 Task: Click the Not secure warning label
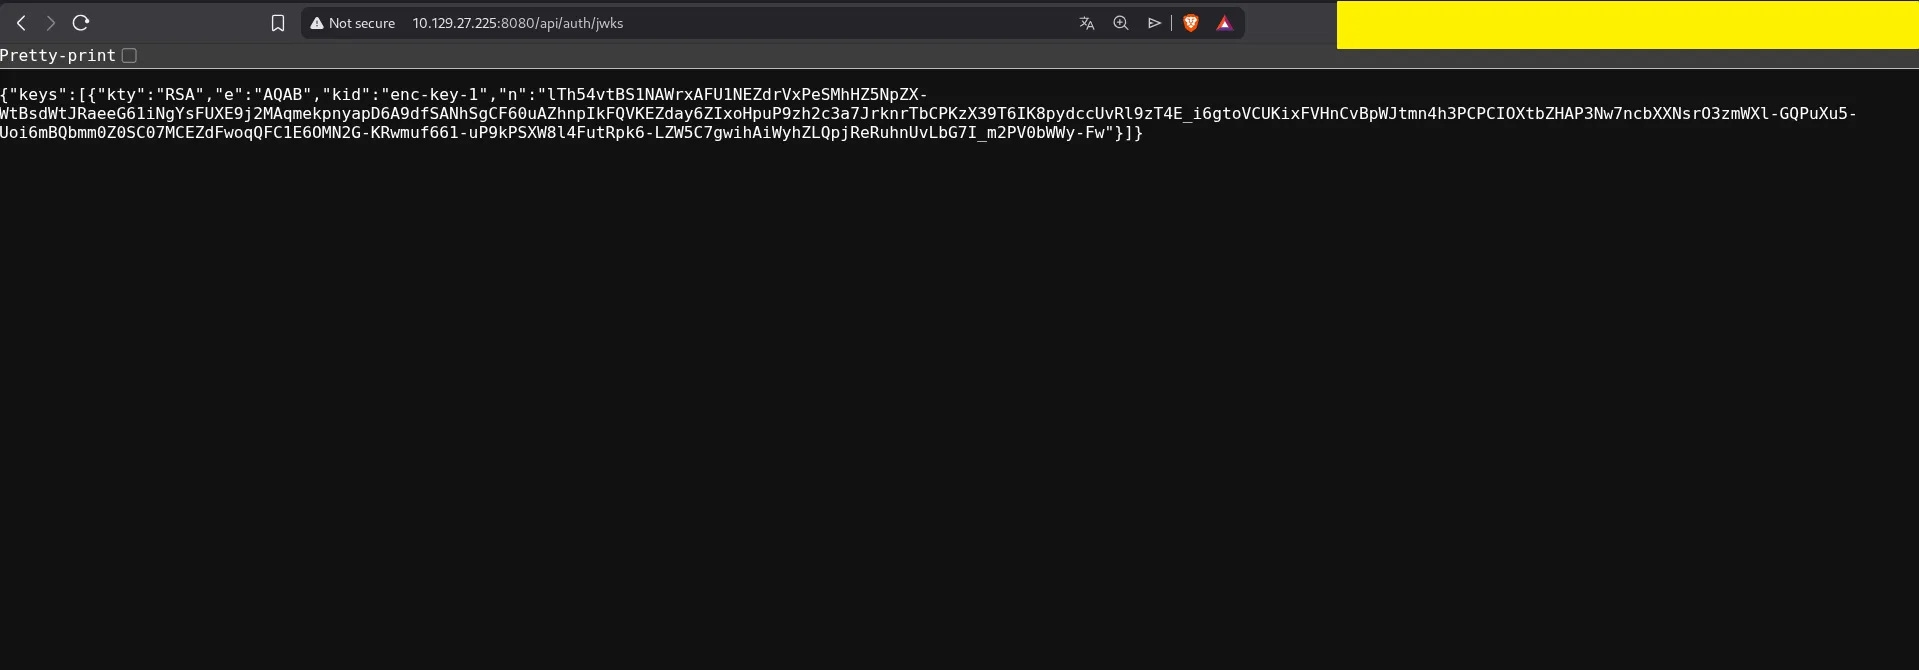tap(361, 23)
